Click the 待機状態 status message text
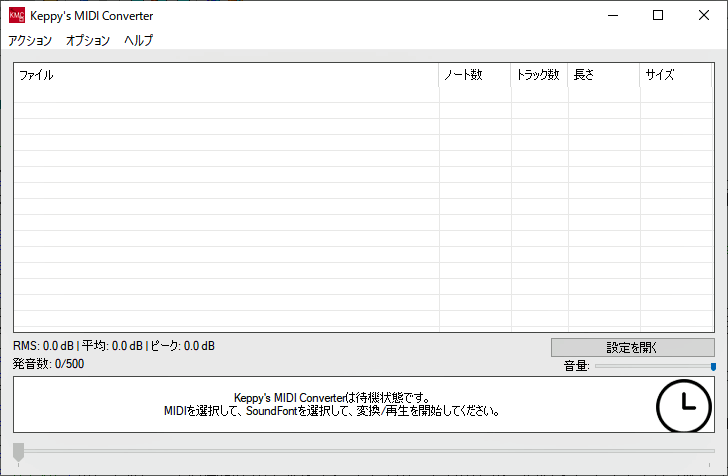 [332, 404]
